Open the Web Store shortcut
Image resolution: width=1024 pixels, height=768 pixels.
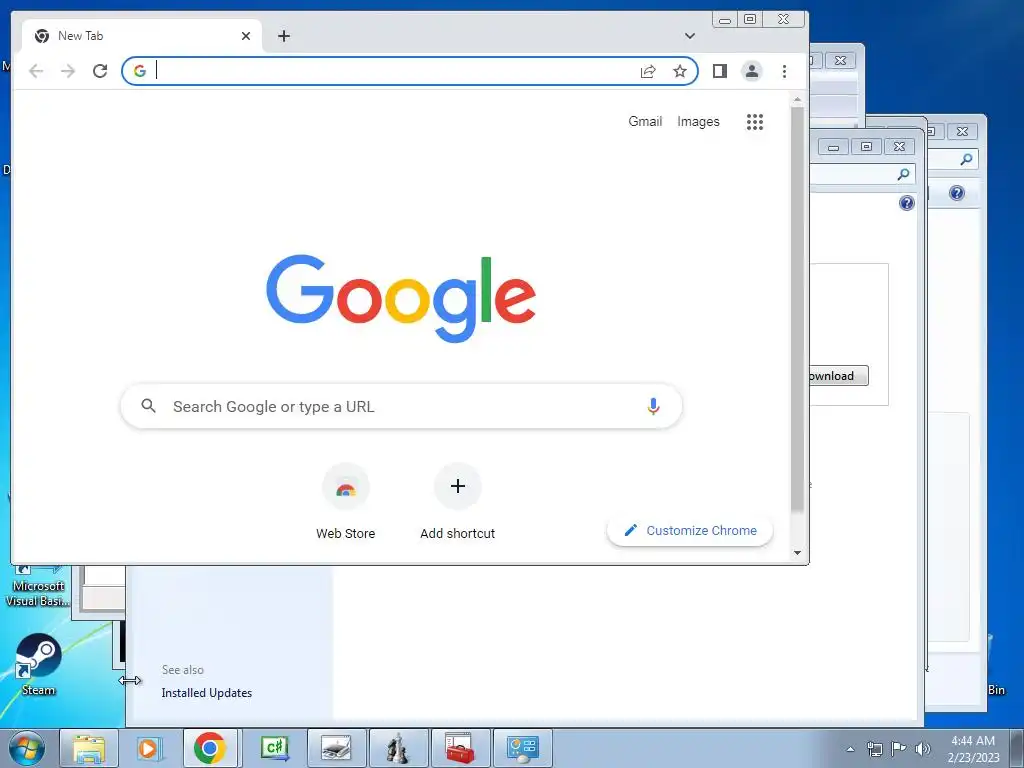pyautogui.click(x=345, y=501)
